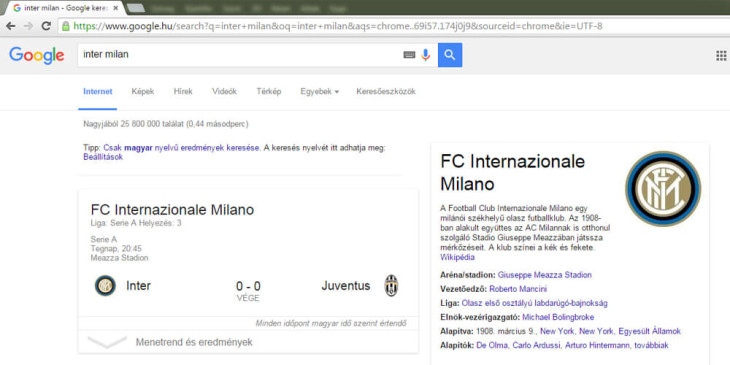Open the Egyebek dropdown menu
This screenshot has width=730, height=365.
point(319,92)
